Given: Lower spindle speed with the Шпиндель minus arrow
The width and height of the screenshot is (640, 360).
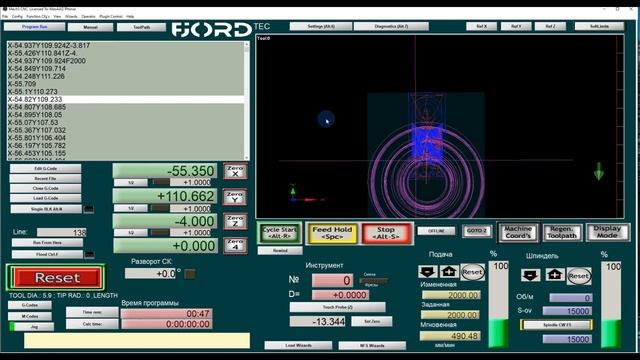Looking at the screenshot, I should coord(530,276).
